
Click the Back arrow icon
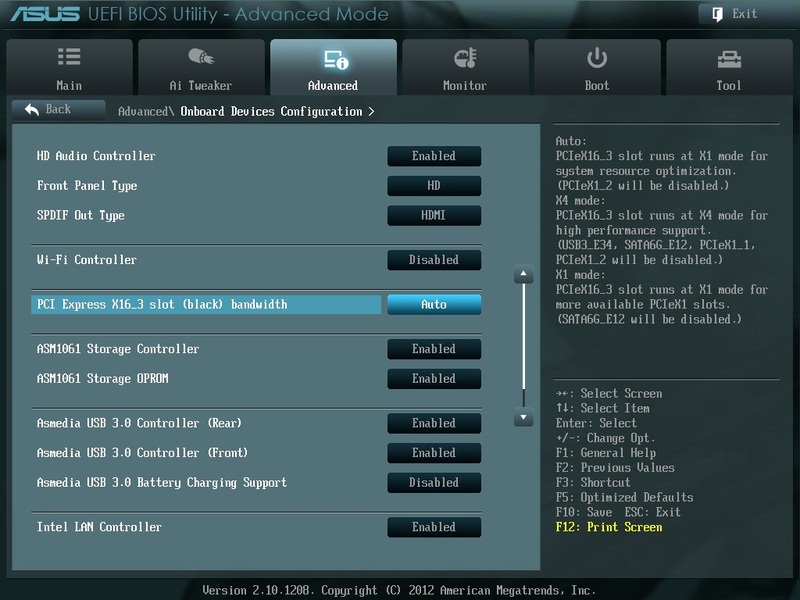32,109
